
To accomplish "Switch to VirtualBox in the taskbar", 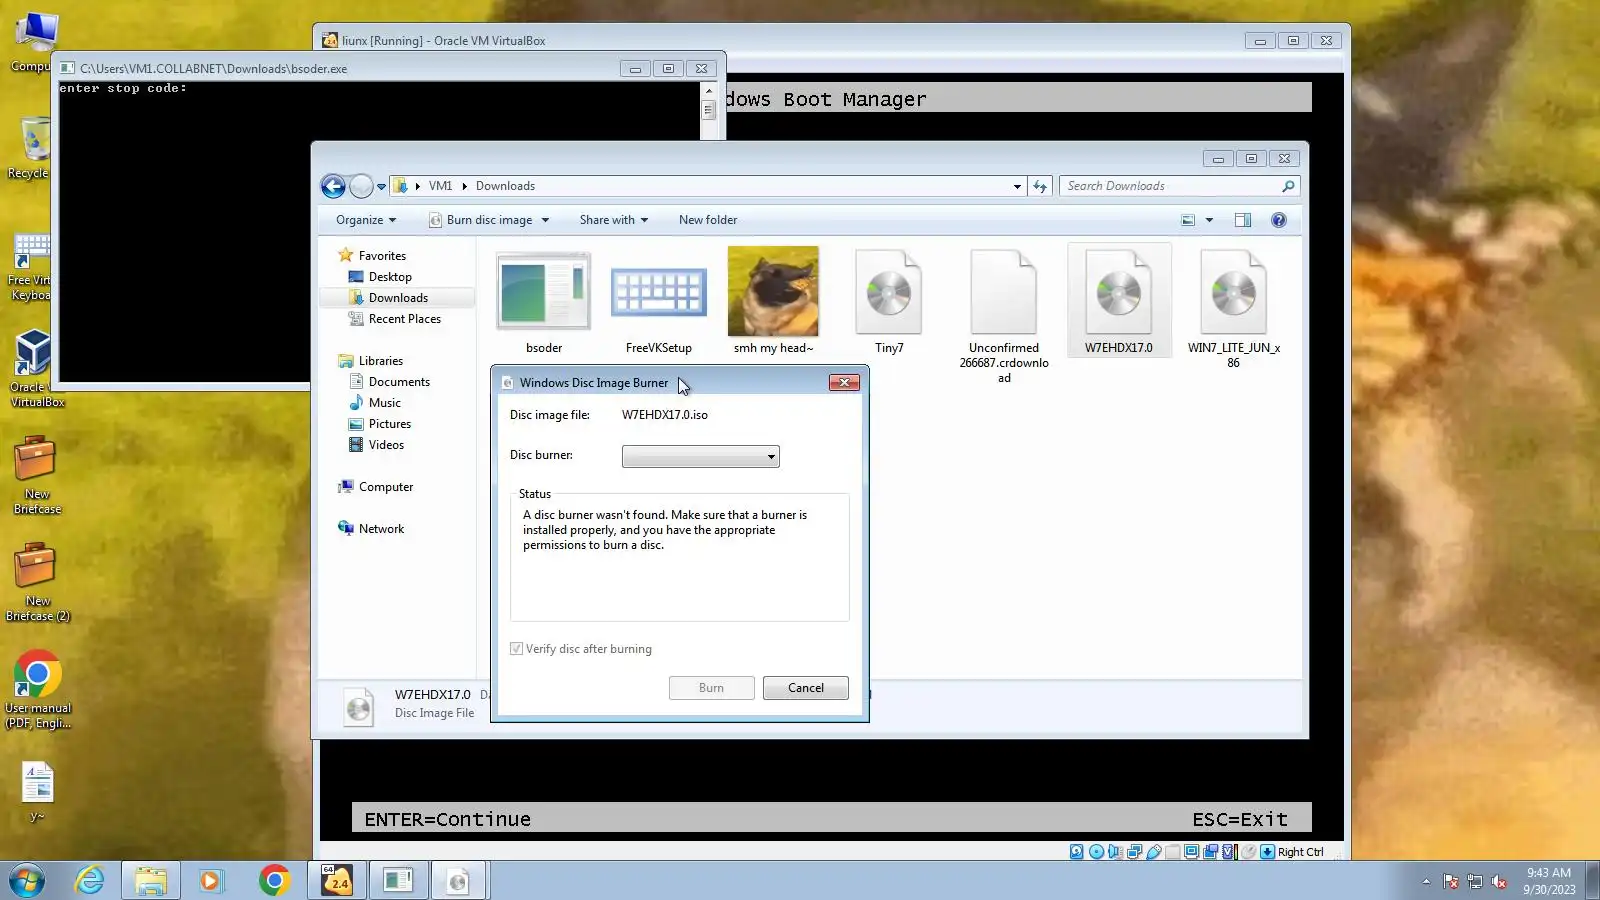I will tap(337, 880).
